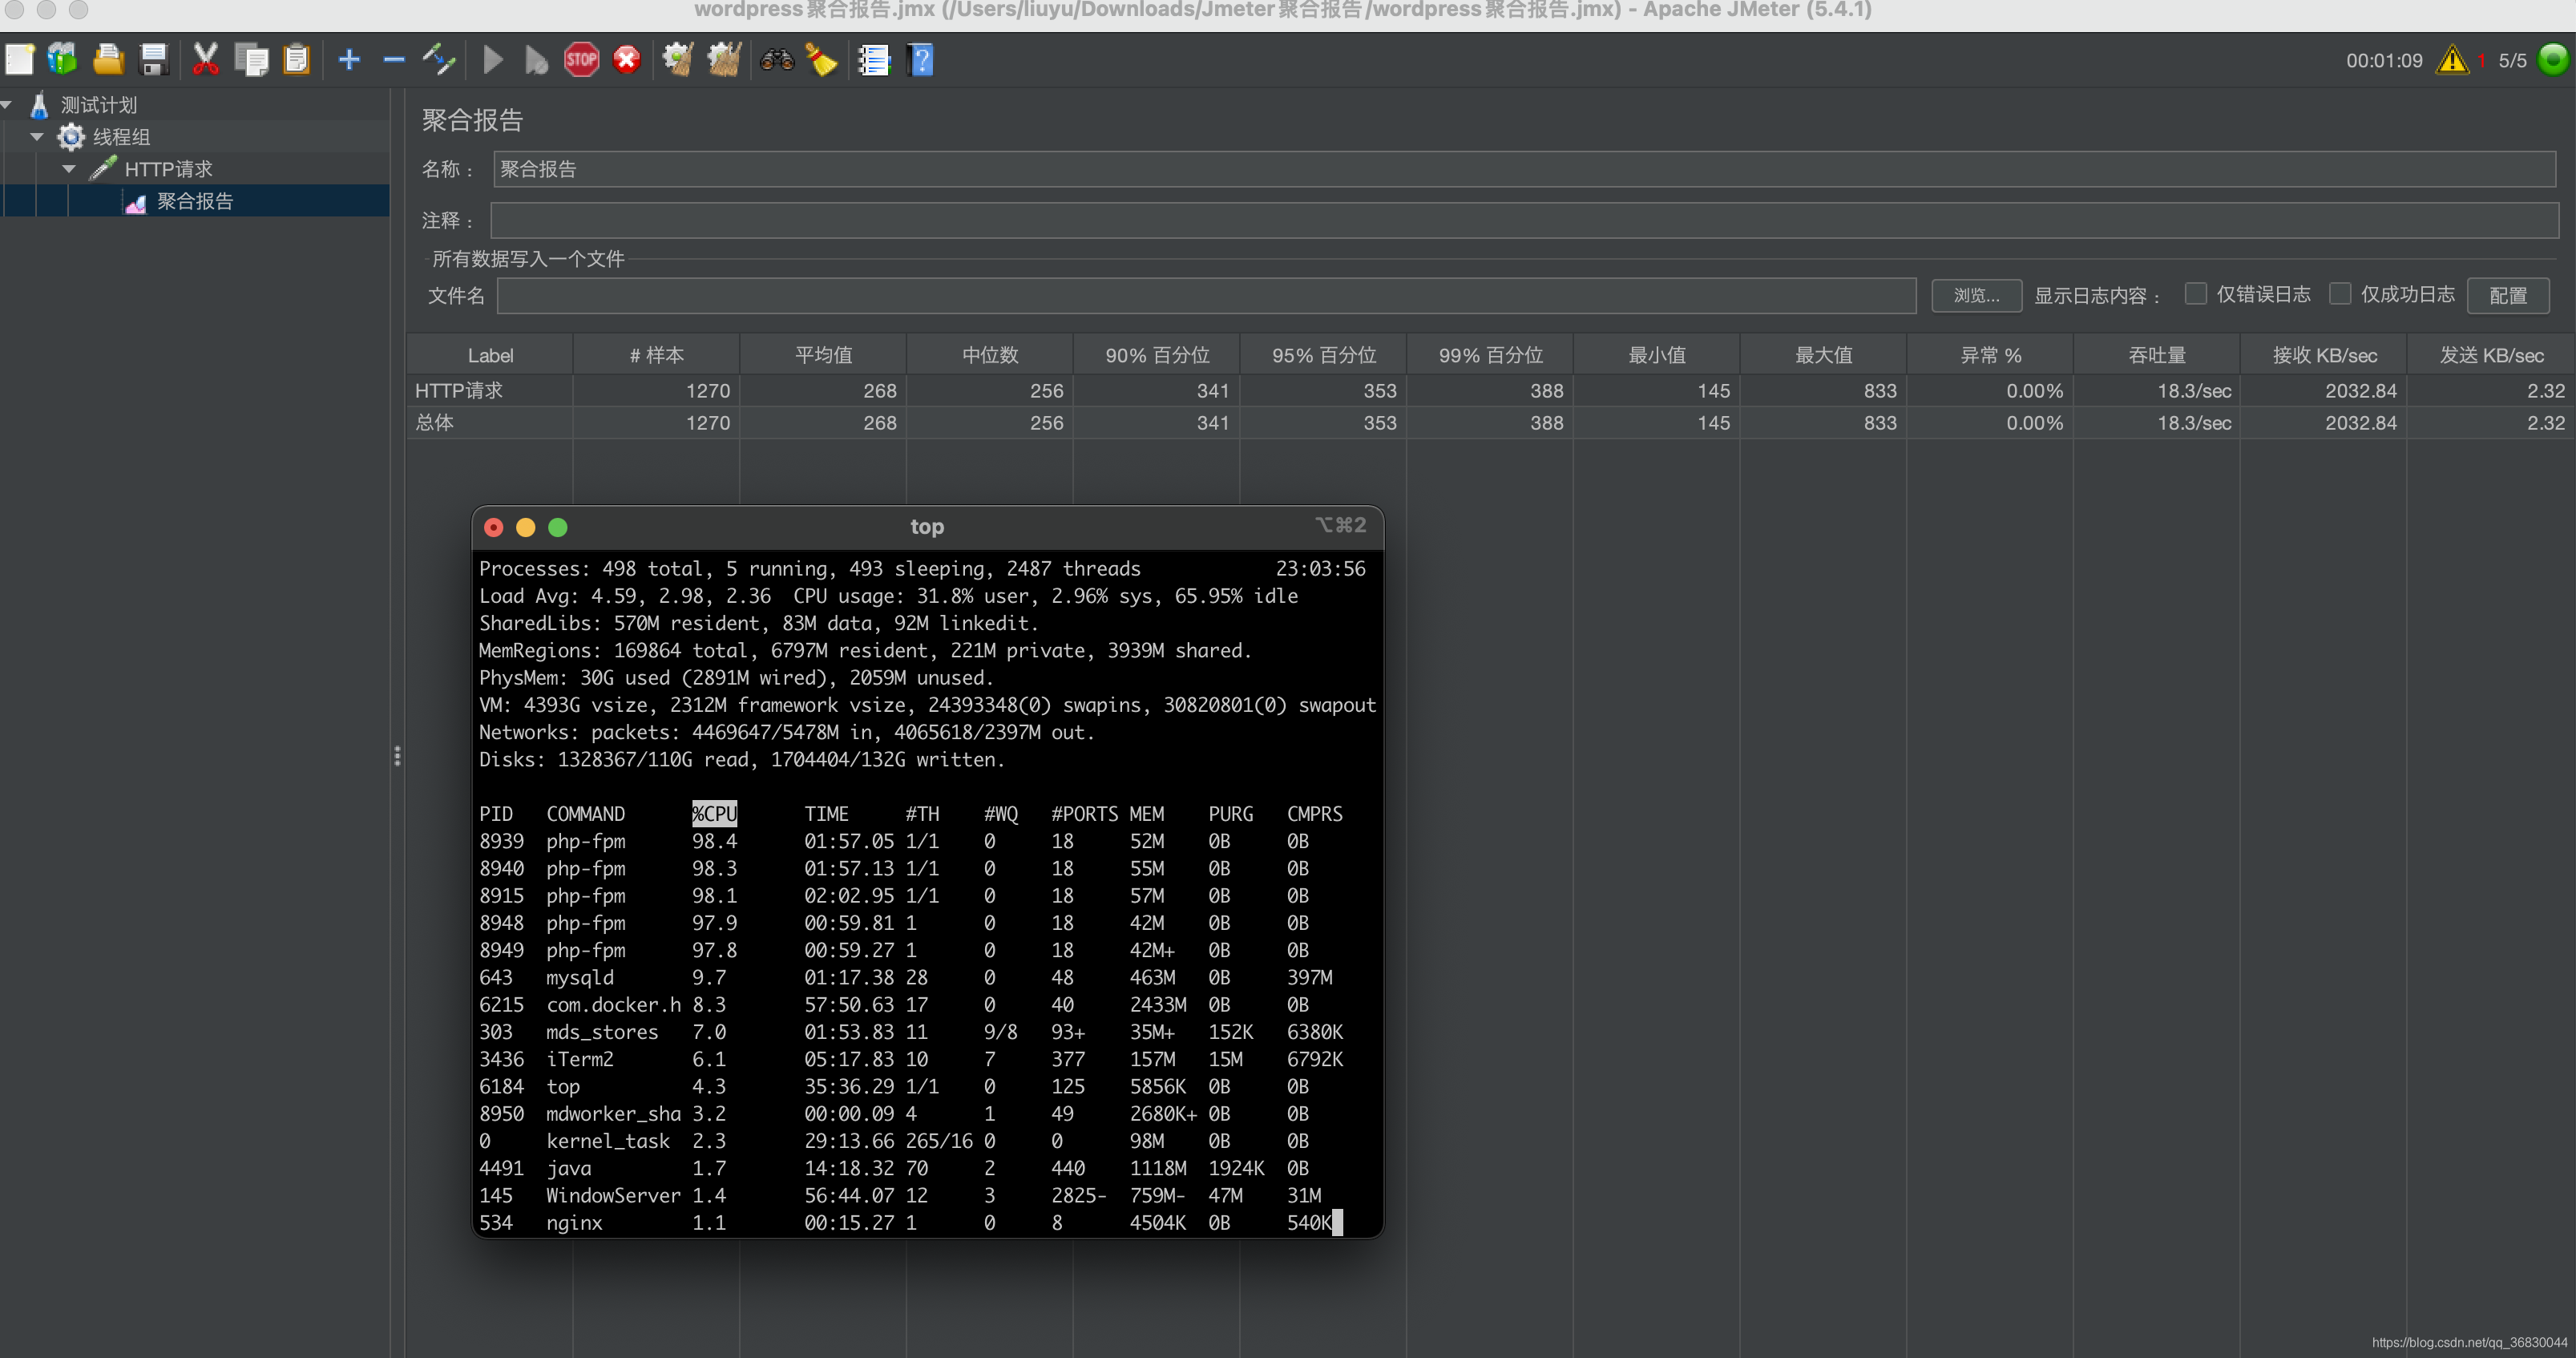Open the Function Helper list icon

point(873,60)
